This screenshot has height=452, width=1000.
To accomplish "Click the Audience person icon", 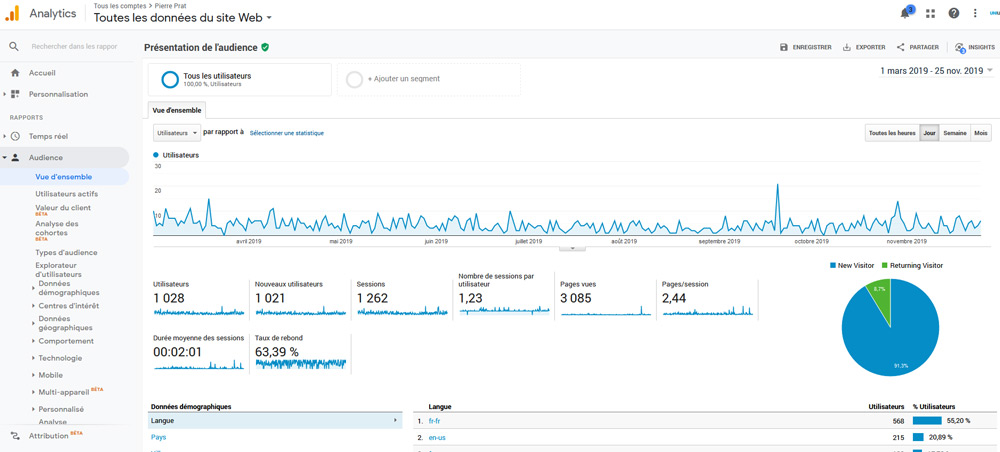I will pos(15,157).
